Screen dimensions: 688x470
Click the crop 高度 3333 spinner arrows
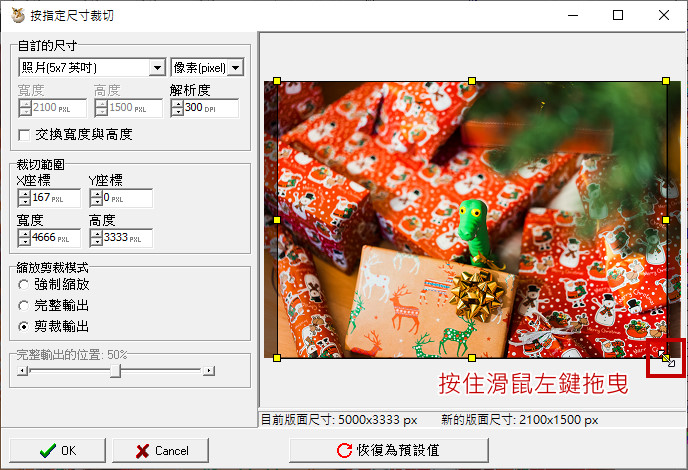(96, 238)
